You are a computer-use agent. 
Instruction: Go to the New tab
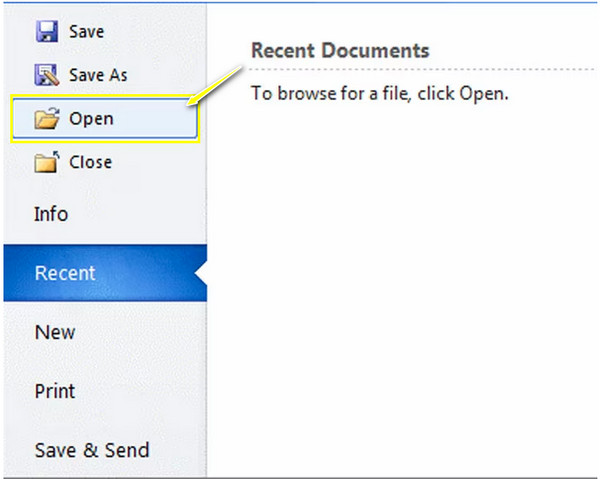[55, 332]
